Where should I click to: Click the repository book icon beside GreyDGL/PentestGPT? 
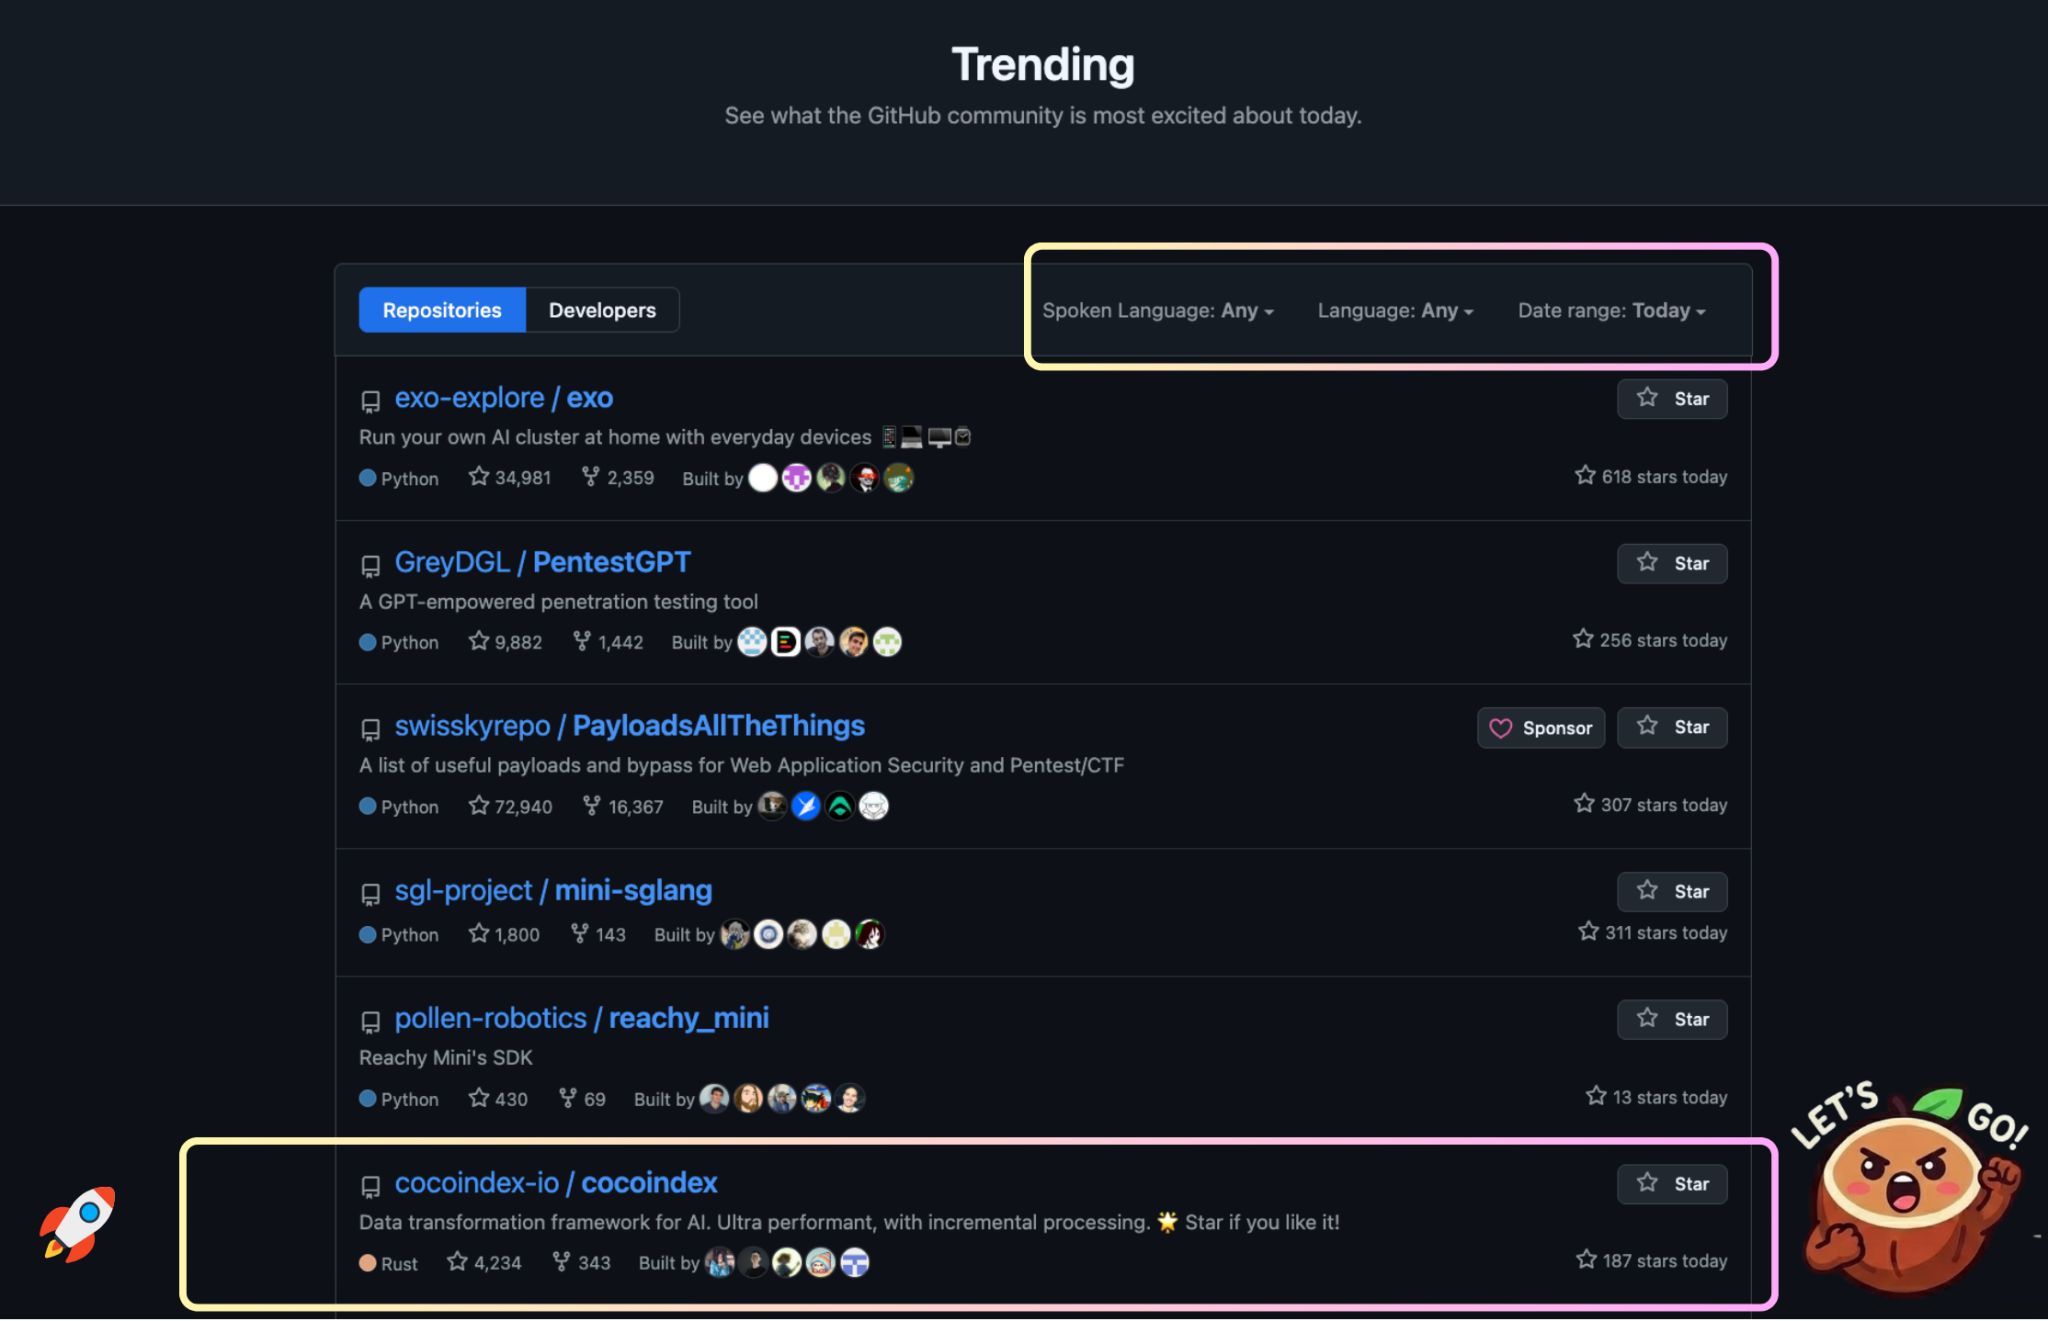[x=370, y=565]
